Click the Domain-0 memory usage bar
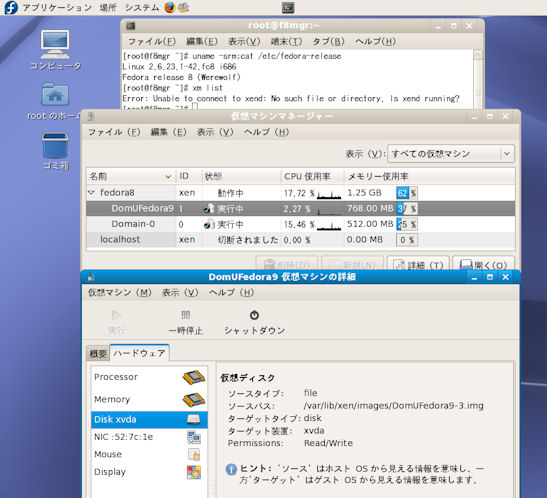547x498 pixels. (407, 224)
